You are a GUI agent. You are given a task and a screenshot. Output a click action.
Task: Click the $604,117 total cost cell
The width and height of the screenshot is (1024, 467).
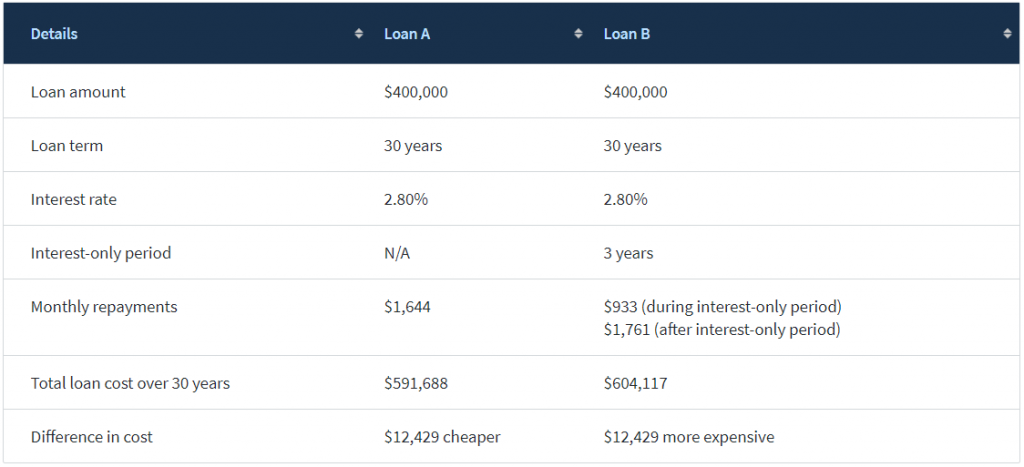636,383
